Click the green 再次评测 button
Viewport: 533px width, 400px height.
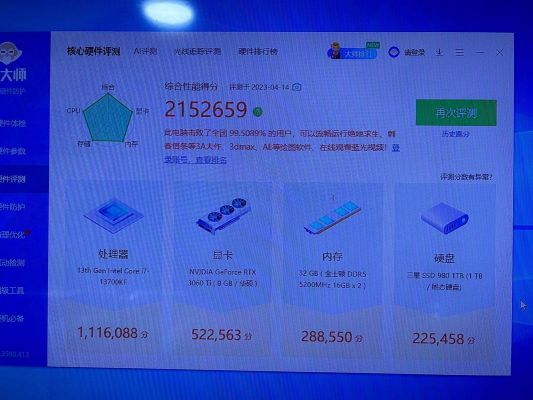[x=456, y=112]
